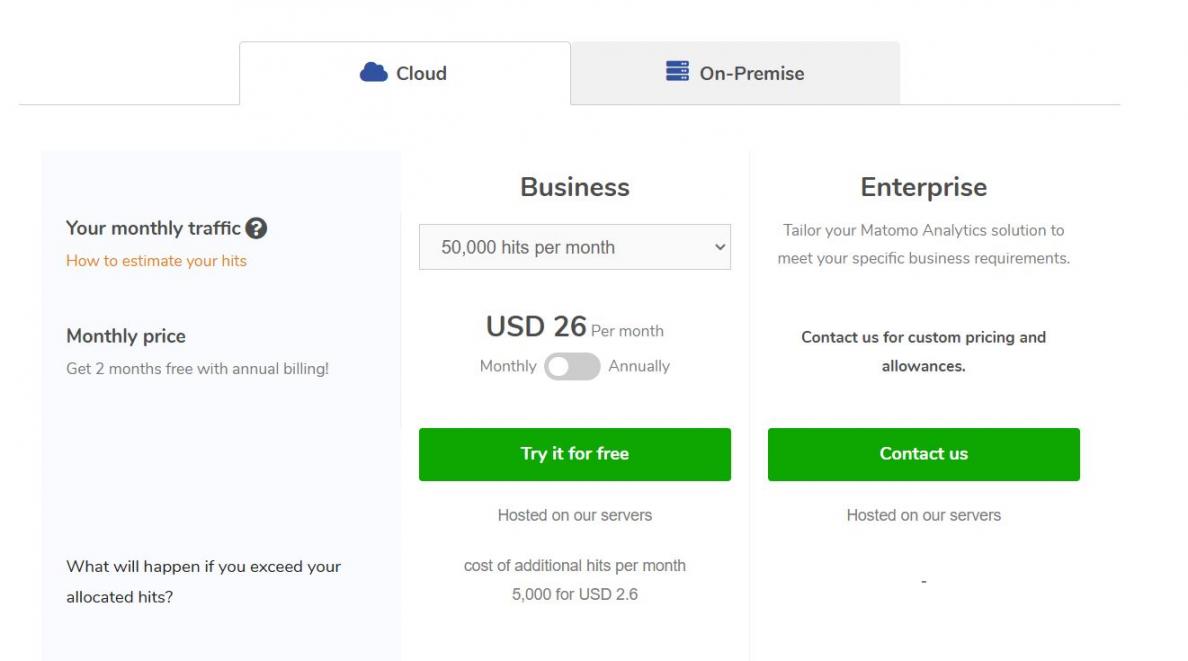Click the '5,000 for USD 2.6' overage text
Image resolution: width=1188 pixels, height=661 pixels.
point(574,594)
